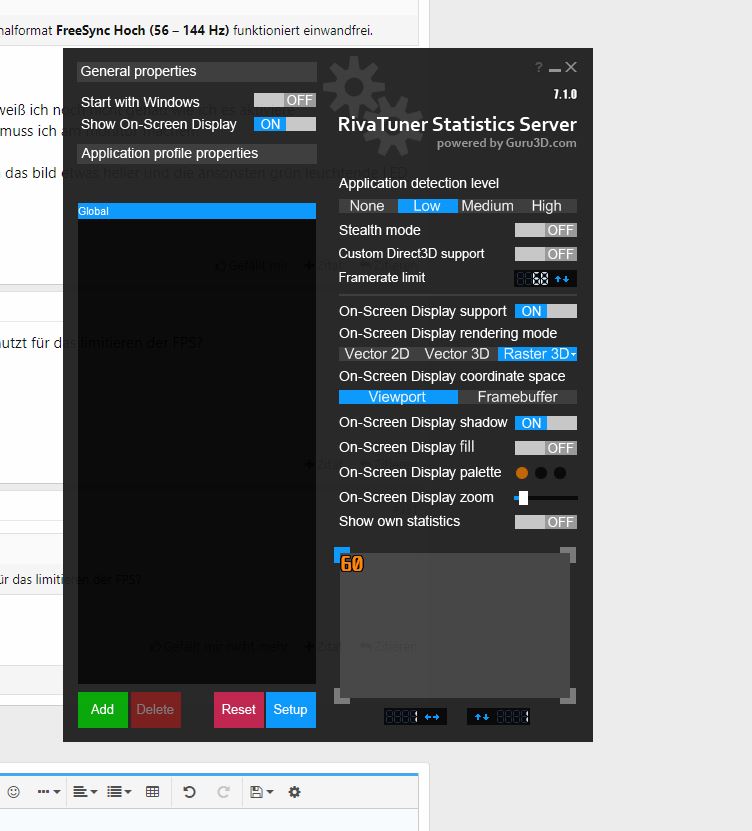Click the horizontal position left-right arrows
The height and width of the screenshot is (831, 752).
(432, 717)
